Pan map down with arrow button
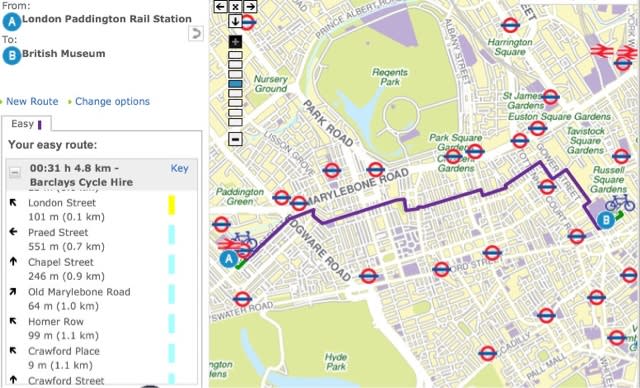The image size is (640, 388). click(x=235, y=21)
